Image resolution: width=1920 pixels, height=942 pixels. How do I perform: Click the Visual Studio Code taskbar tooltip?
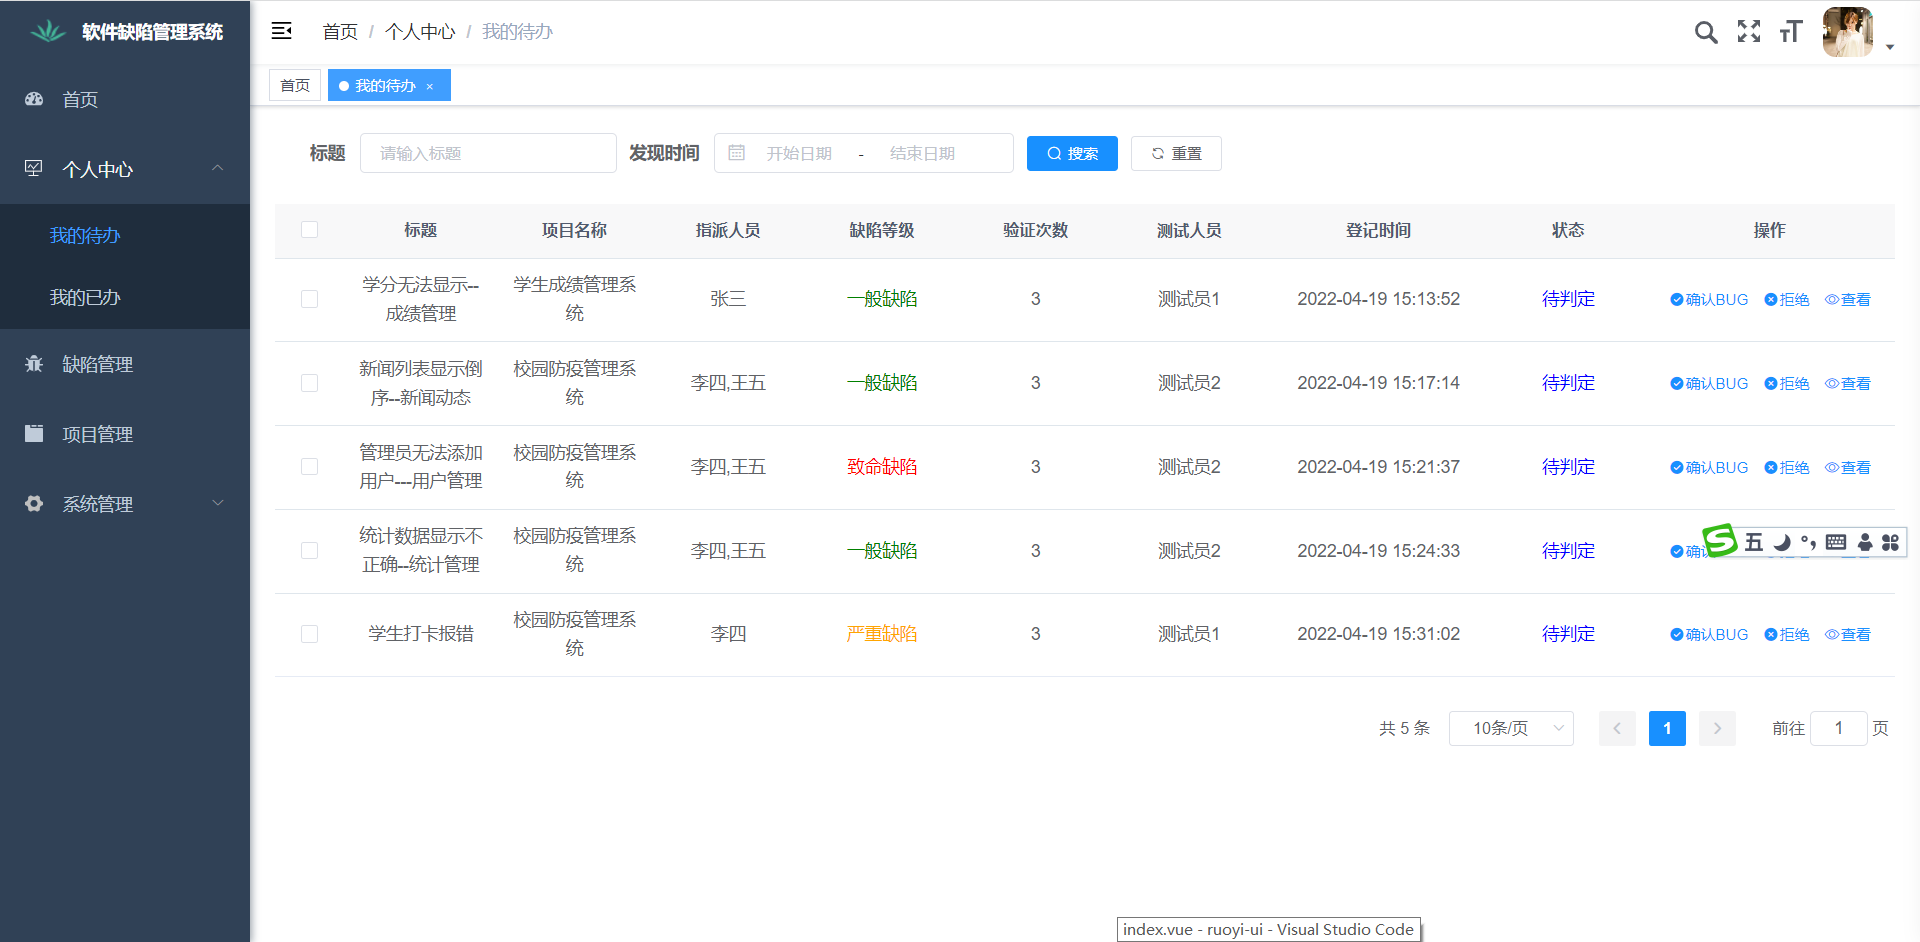coord(1268,930)
